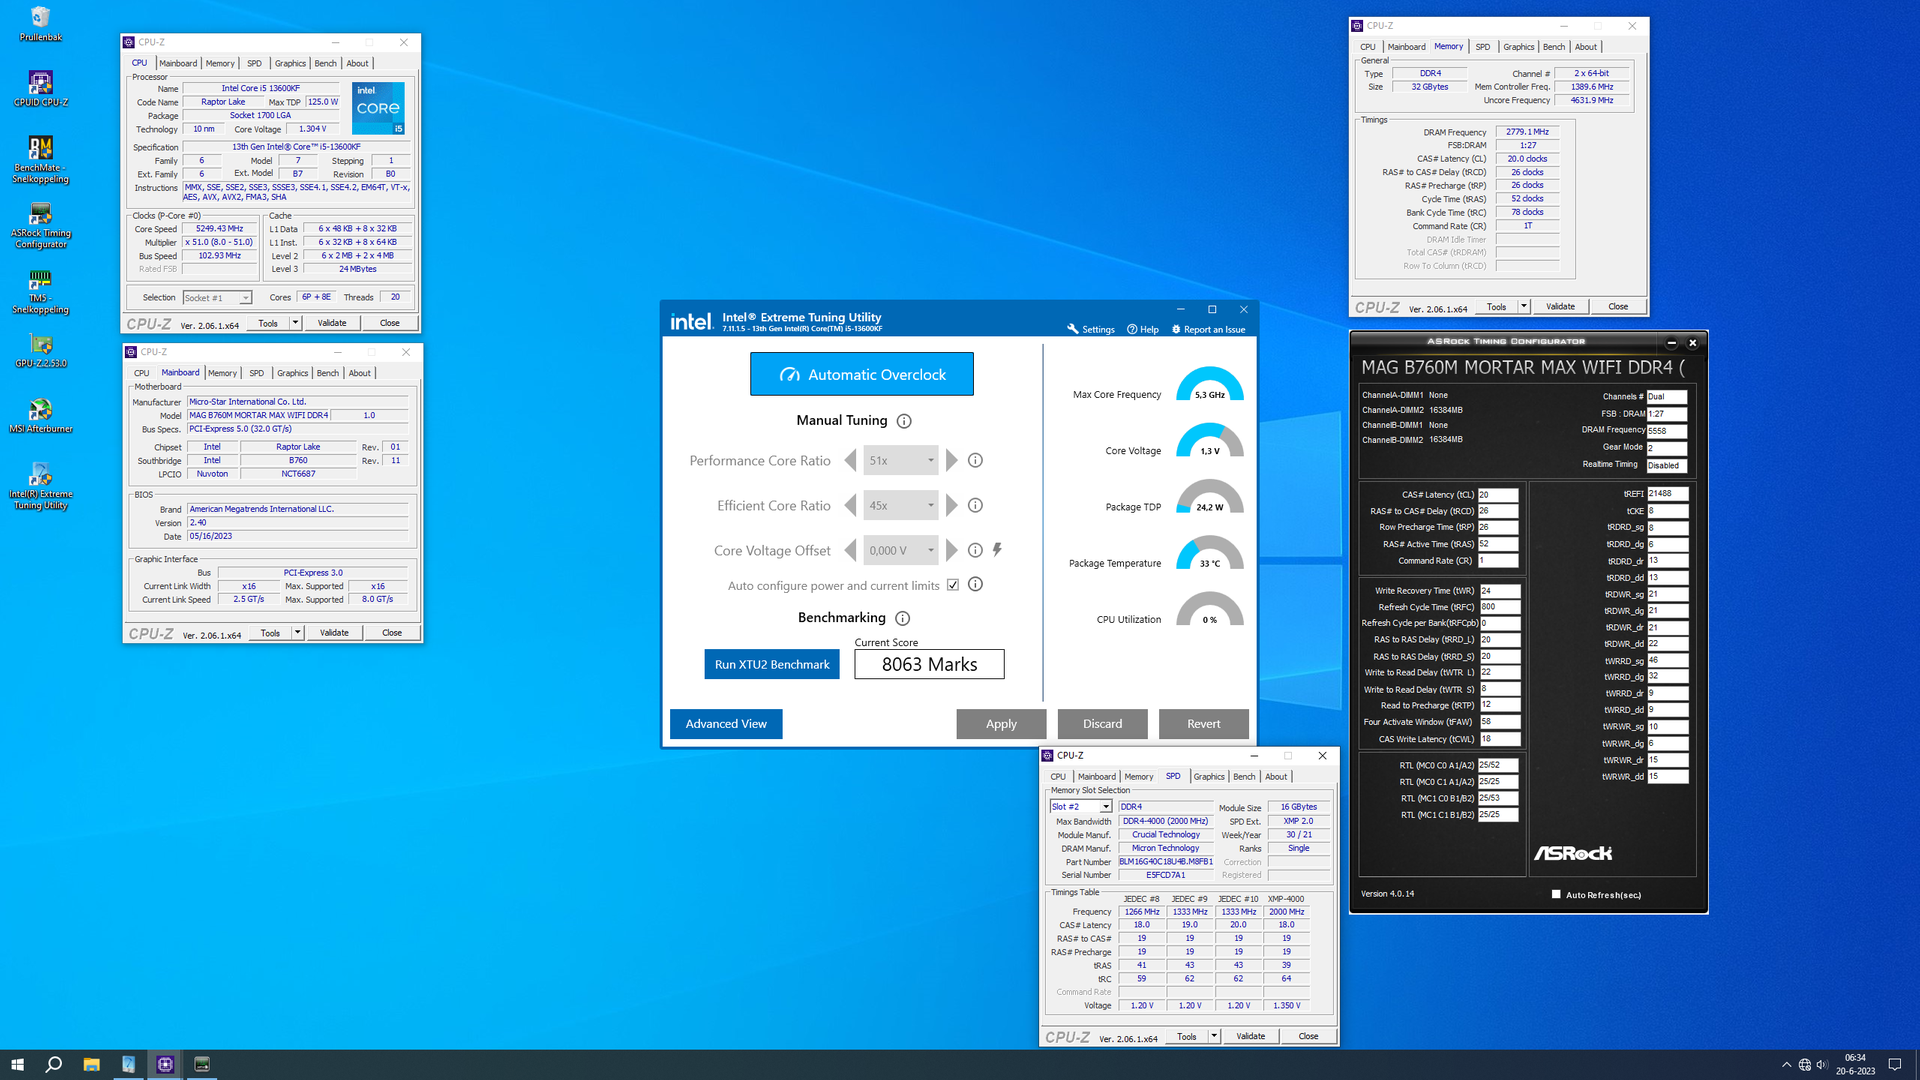
Task: Expand the Tools arrow in CPU-Z CPU window
Action: click(x=295, y=323)
